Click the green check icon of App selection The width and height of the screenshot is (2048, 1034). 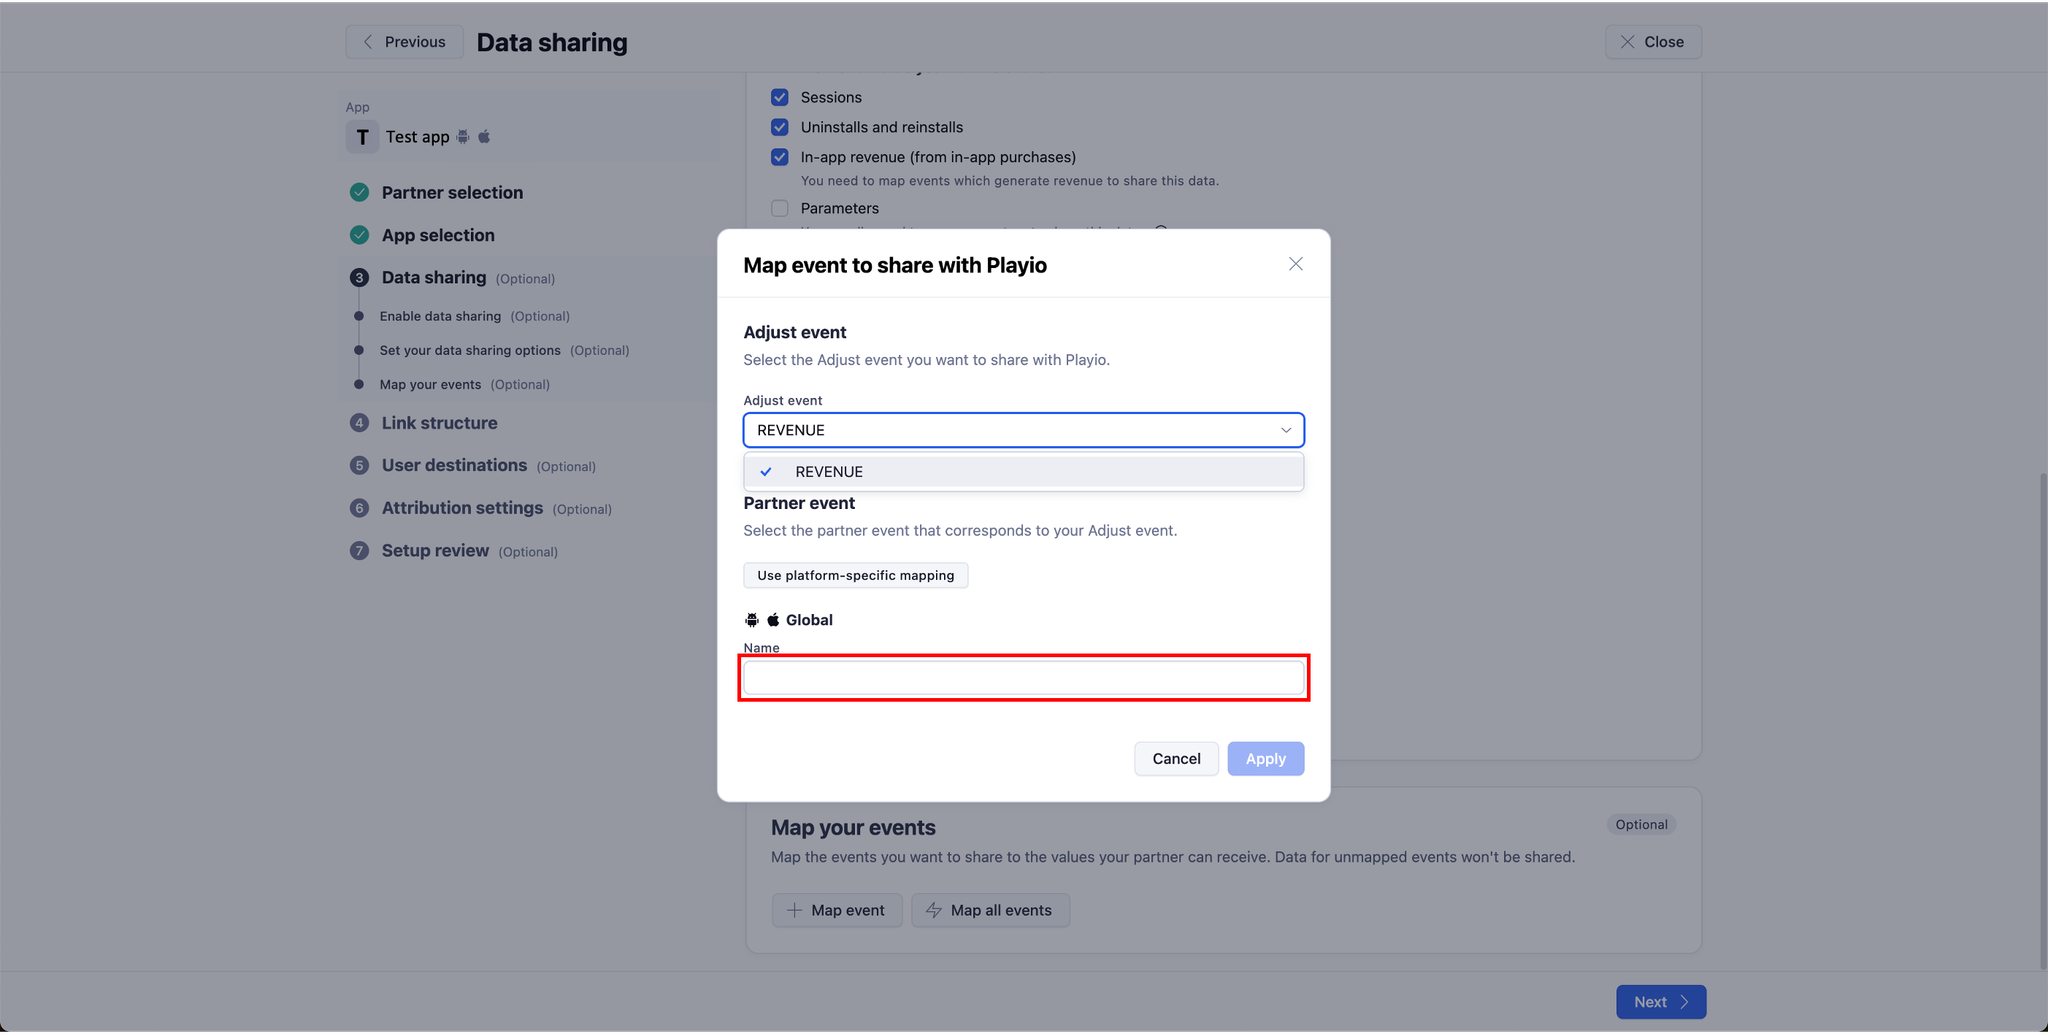click(x=359, y=235)
